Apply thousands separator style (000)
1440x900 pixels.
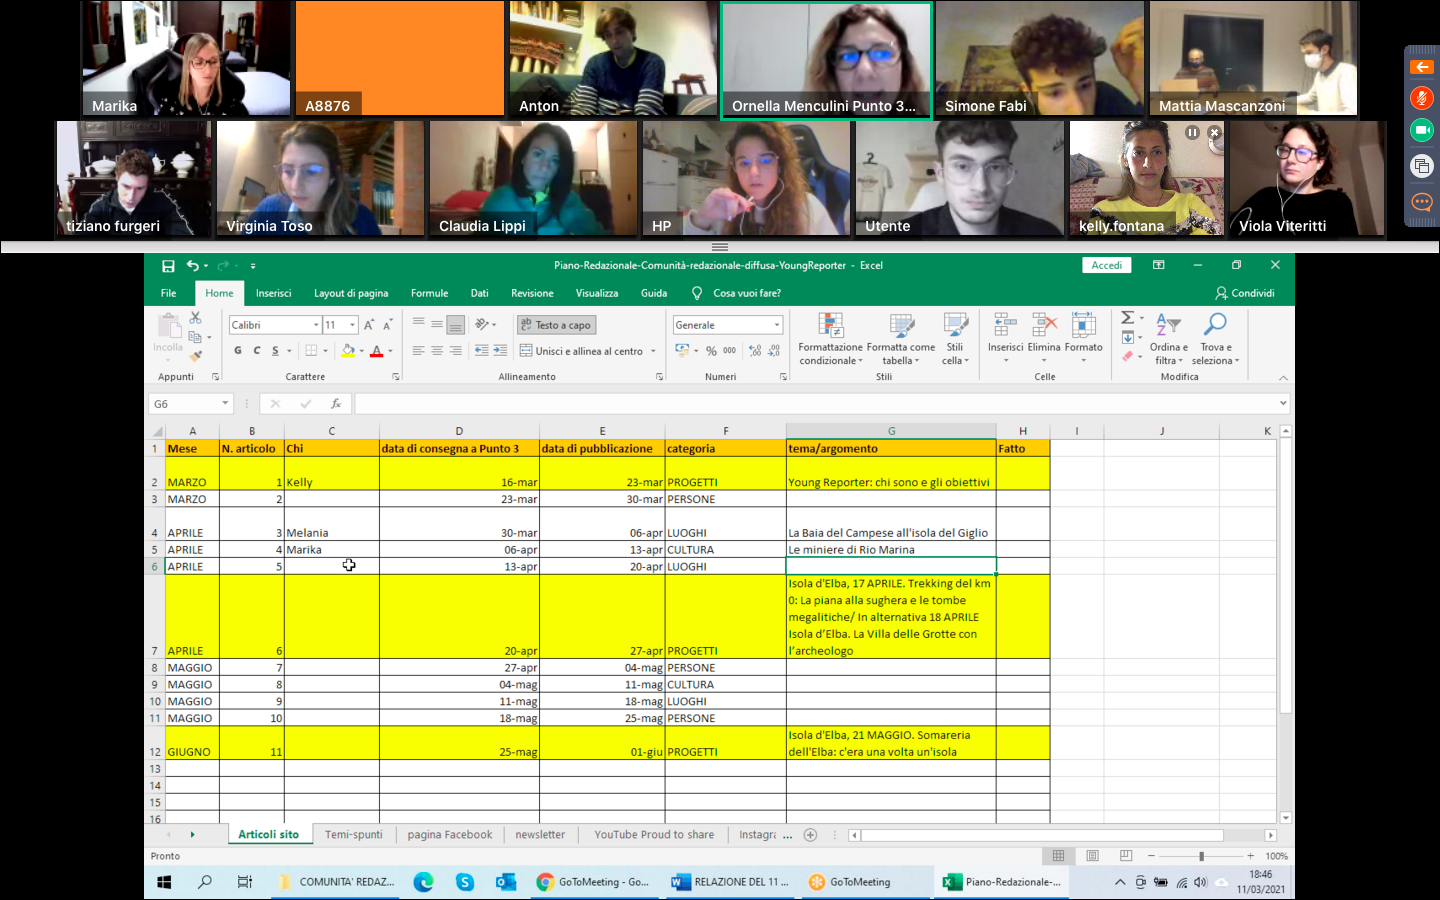coord(730,351)
